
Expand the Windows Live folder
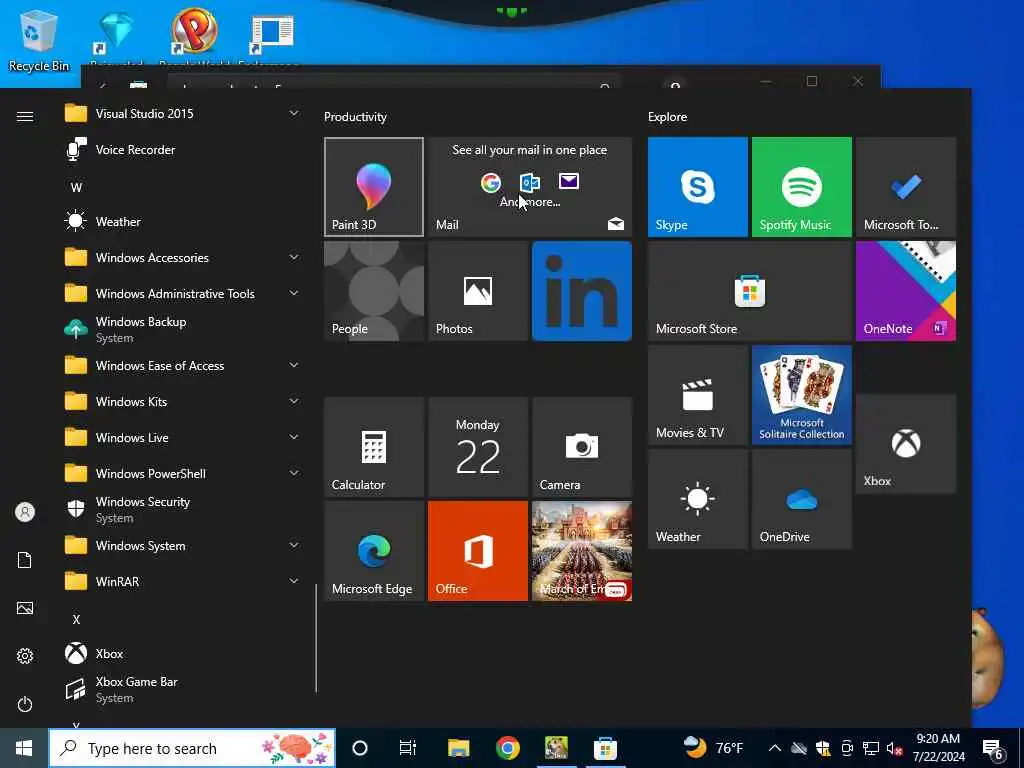183,437
